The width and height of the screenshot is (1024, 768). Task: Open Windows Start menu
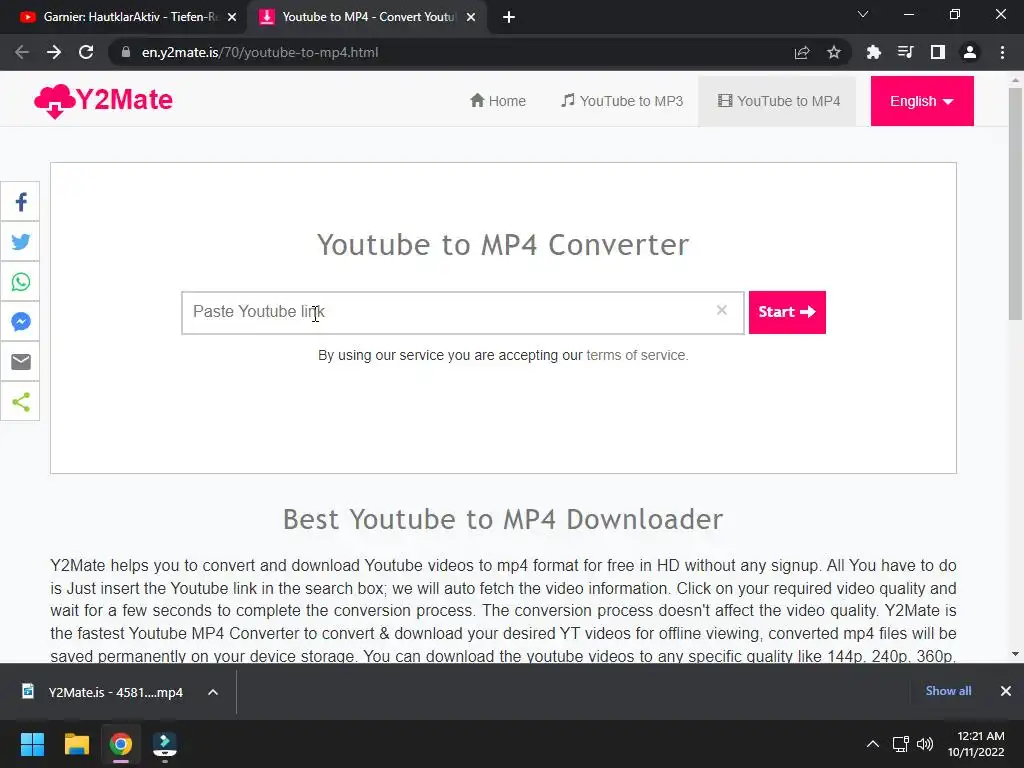32,744
